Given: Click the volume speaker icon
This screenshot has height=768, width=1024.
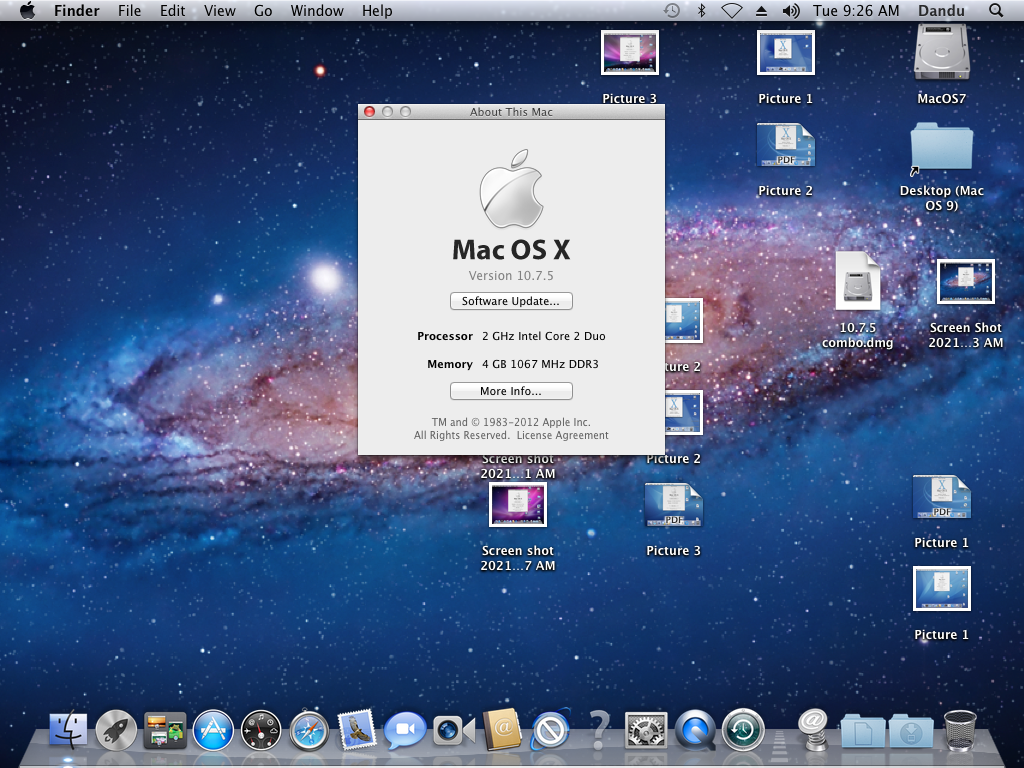Looking at the screenshot, I should pos(791,10).
